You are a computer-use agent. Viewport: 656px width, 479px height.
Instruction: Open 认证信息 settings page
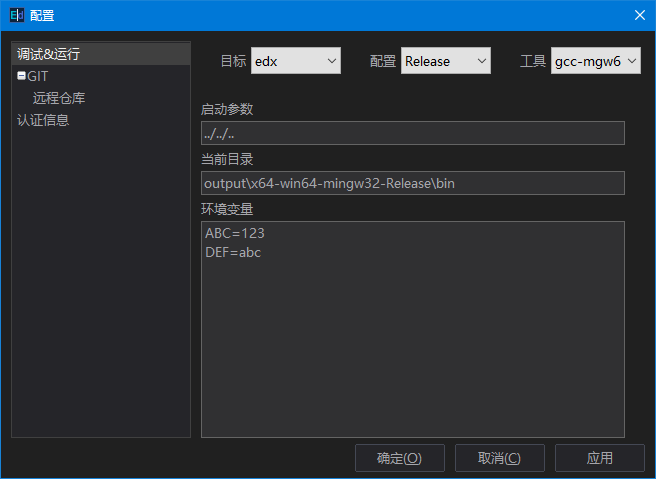tap(43, 120)
